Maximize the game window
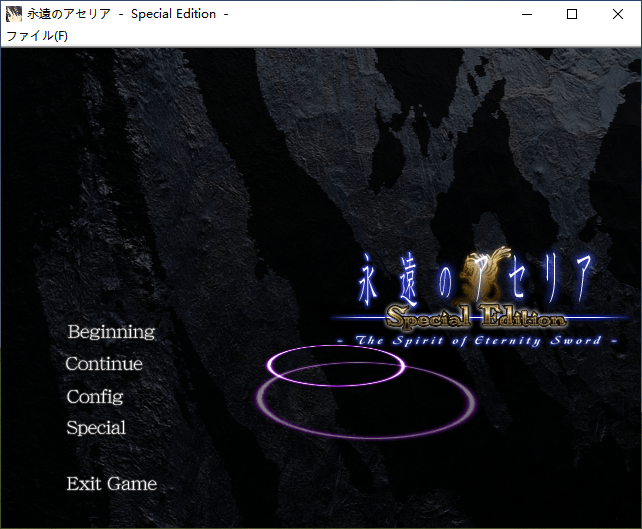Screen dimensions: 642x529 [572, 14]
